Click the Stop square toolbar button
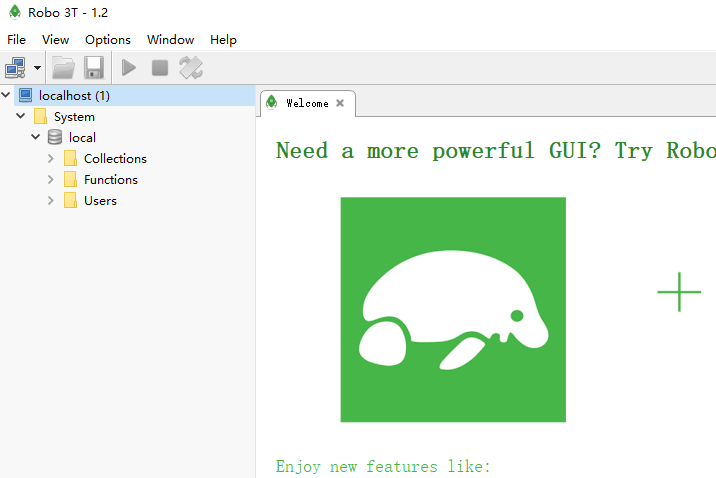 [160, 68]
